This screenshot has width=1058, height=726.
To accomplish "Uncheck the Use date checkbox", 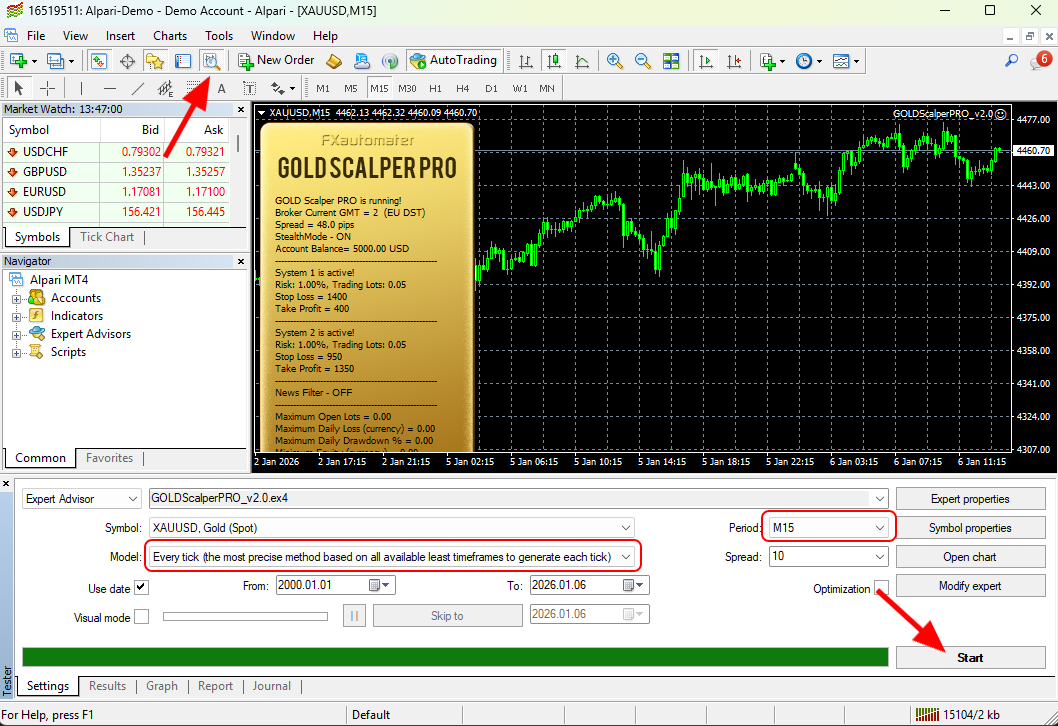I will pyautogui.click(x=140, y=588).
